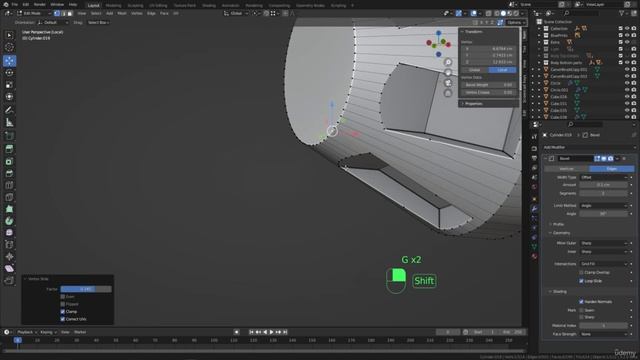Click the Options button in viewport header
640x360 pixels.
click(x=515, y=22)
